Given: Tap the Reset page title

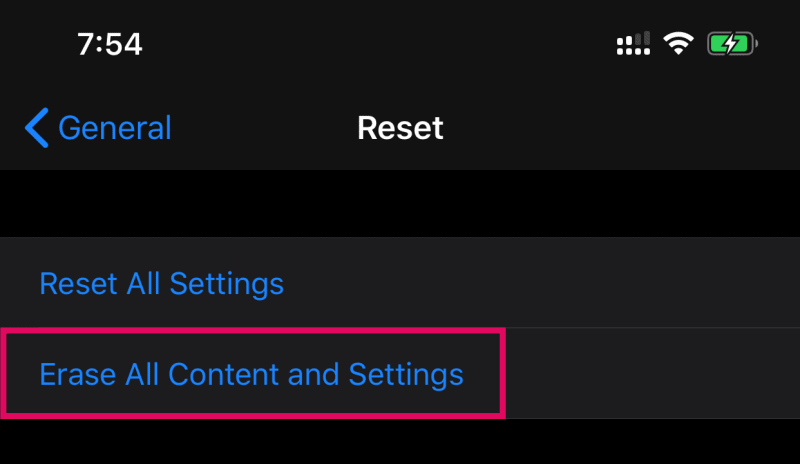Looking at the screenshot, I should pos(400,128).
